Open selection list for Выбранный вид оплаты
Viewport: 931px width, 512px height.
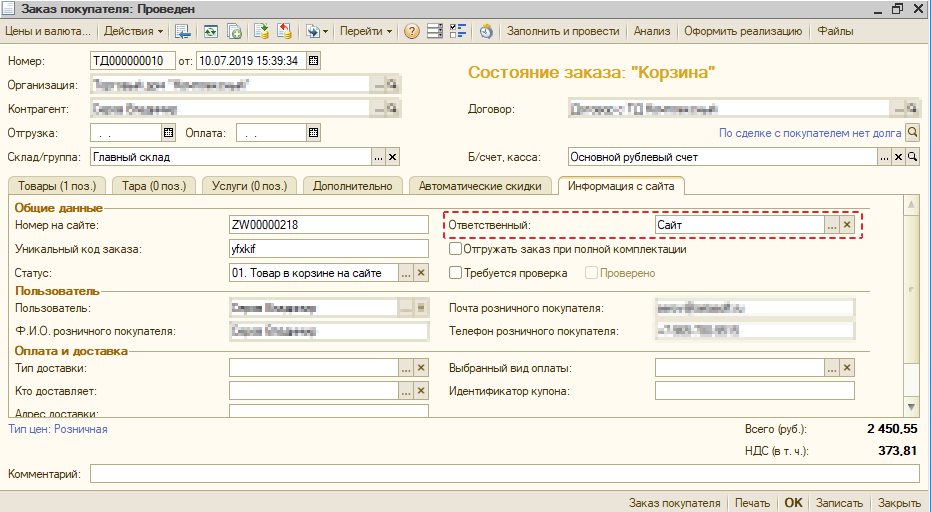[832, 368]
